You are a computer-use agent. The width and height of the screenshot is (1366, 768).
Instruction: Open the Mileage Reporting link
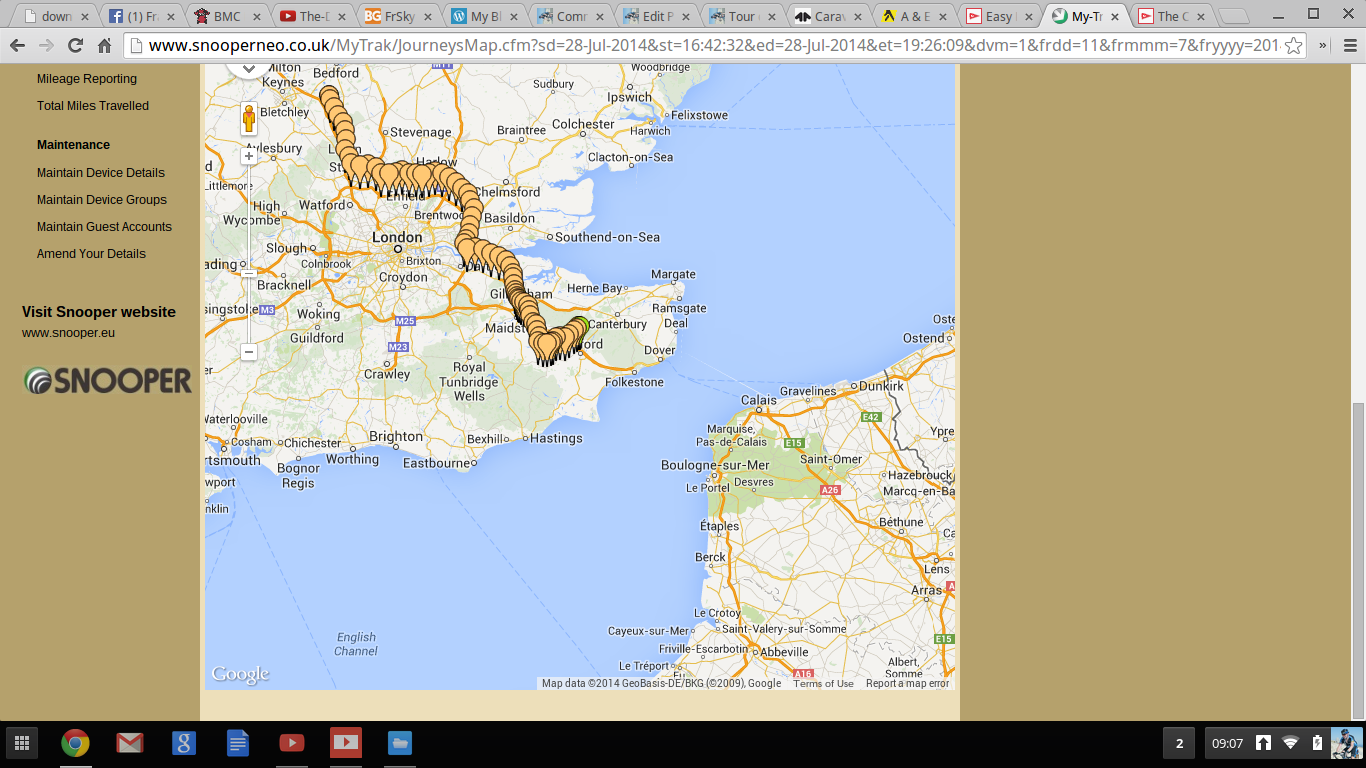click(87, 79)
